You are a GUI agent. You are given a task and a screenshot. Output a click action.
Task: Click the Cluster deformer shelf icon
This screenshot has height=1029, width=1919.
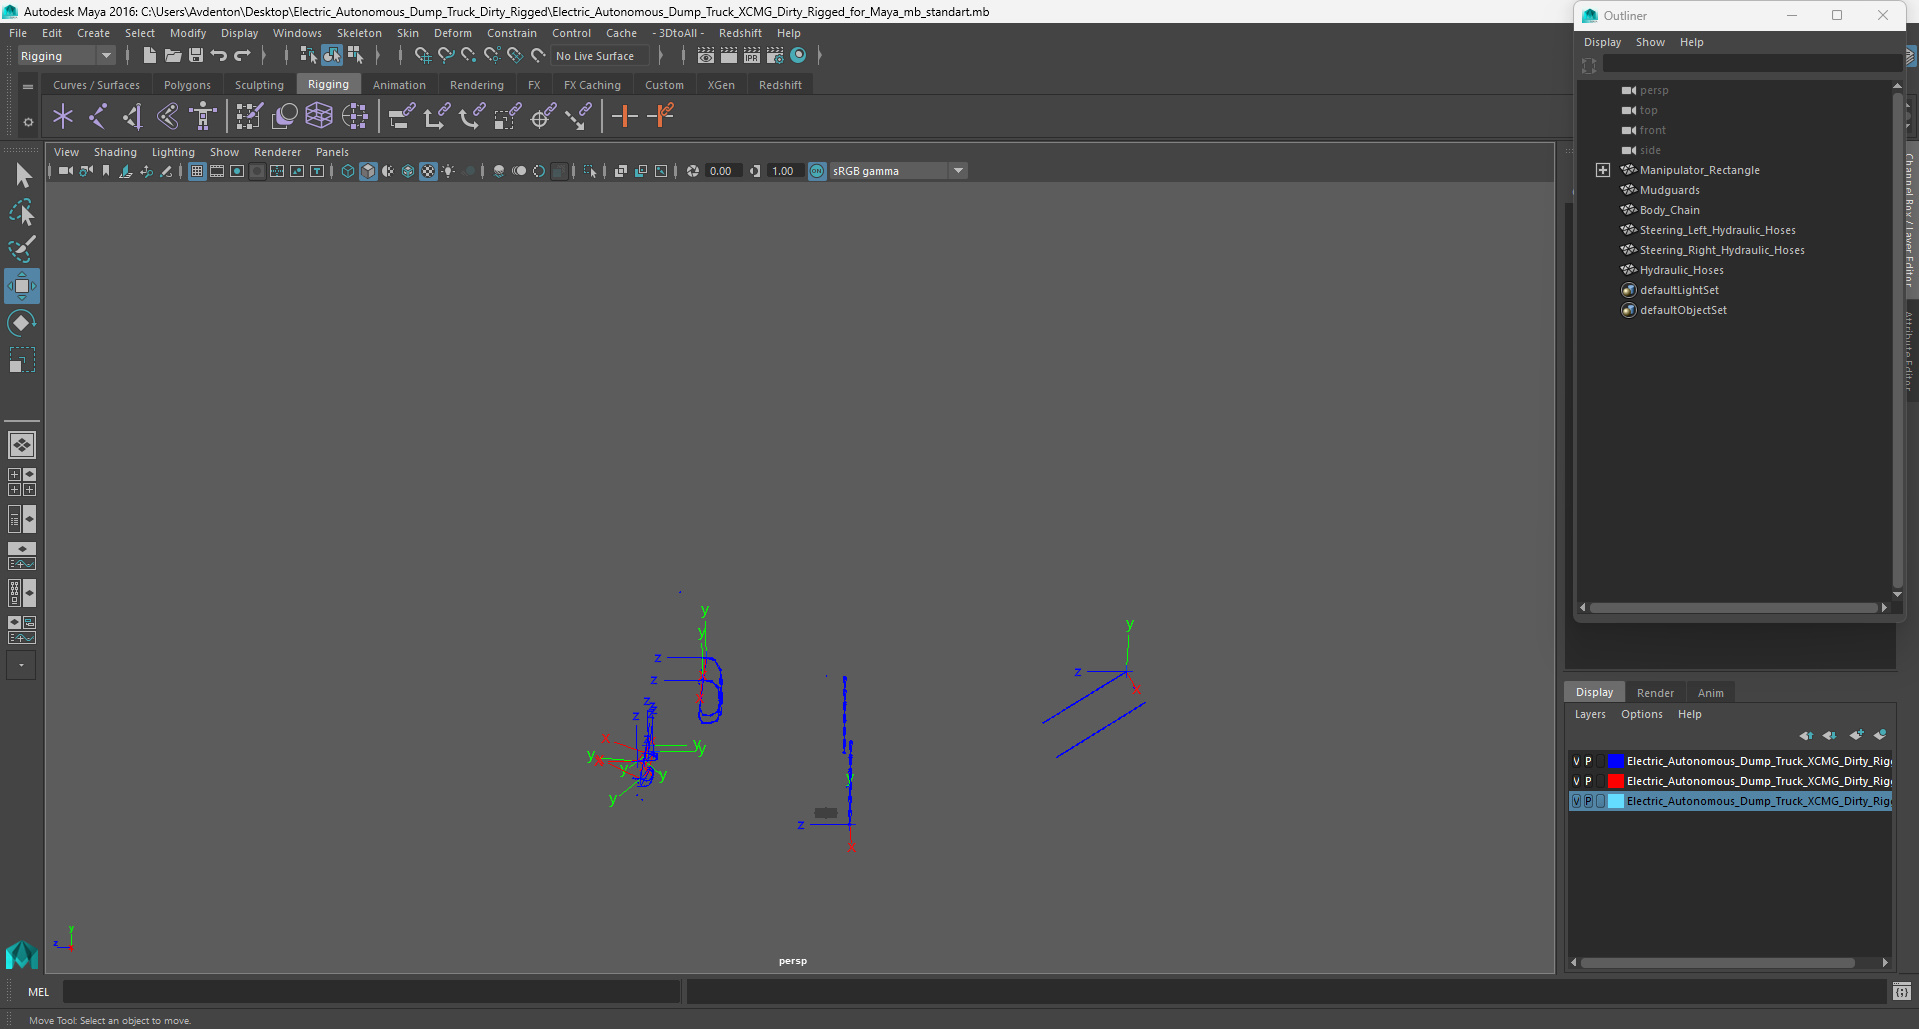355,117
